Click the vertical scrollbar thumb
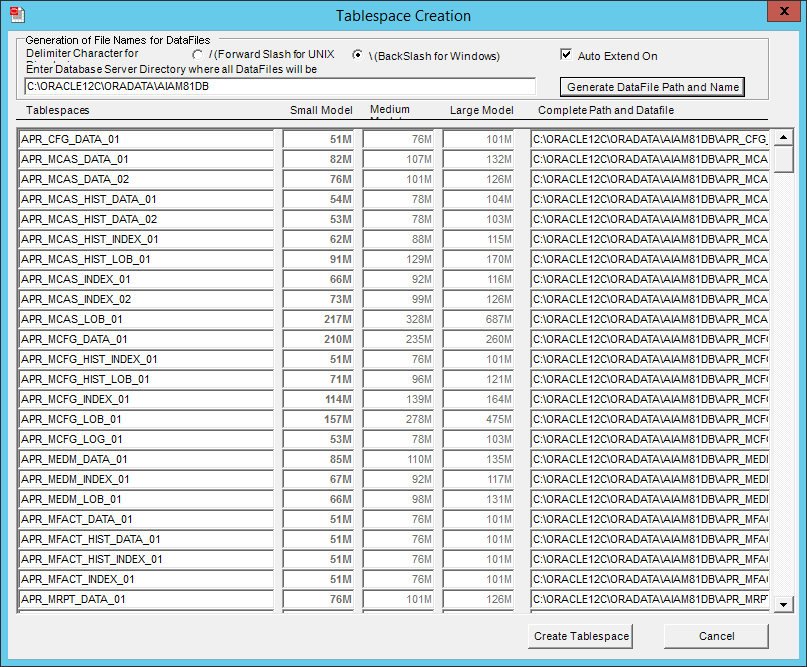This screenshot has height=667, width=807. point(783,160)
